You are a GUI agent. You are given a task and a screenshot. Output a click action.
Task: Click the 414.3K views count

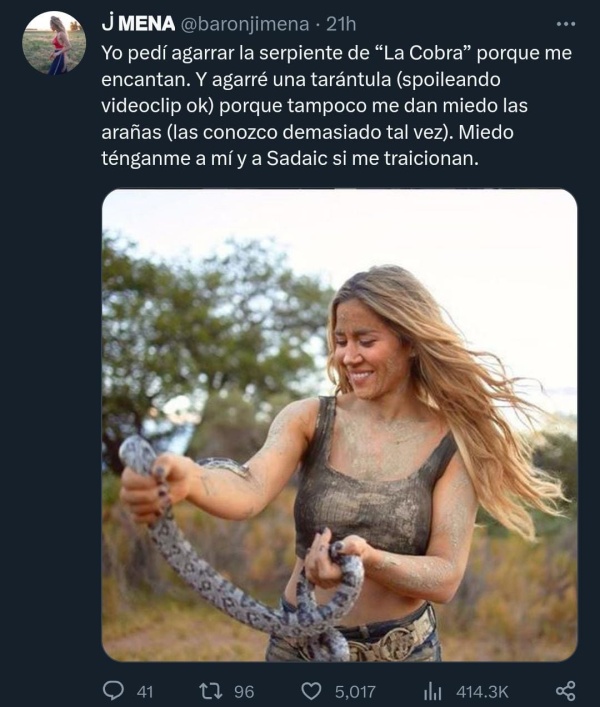482,691
